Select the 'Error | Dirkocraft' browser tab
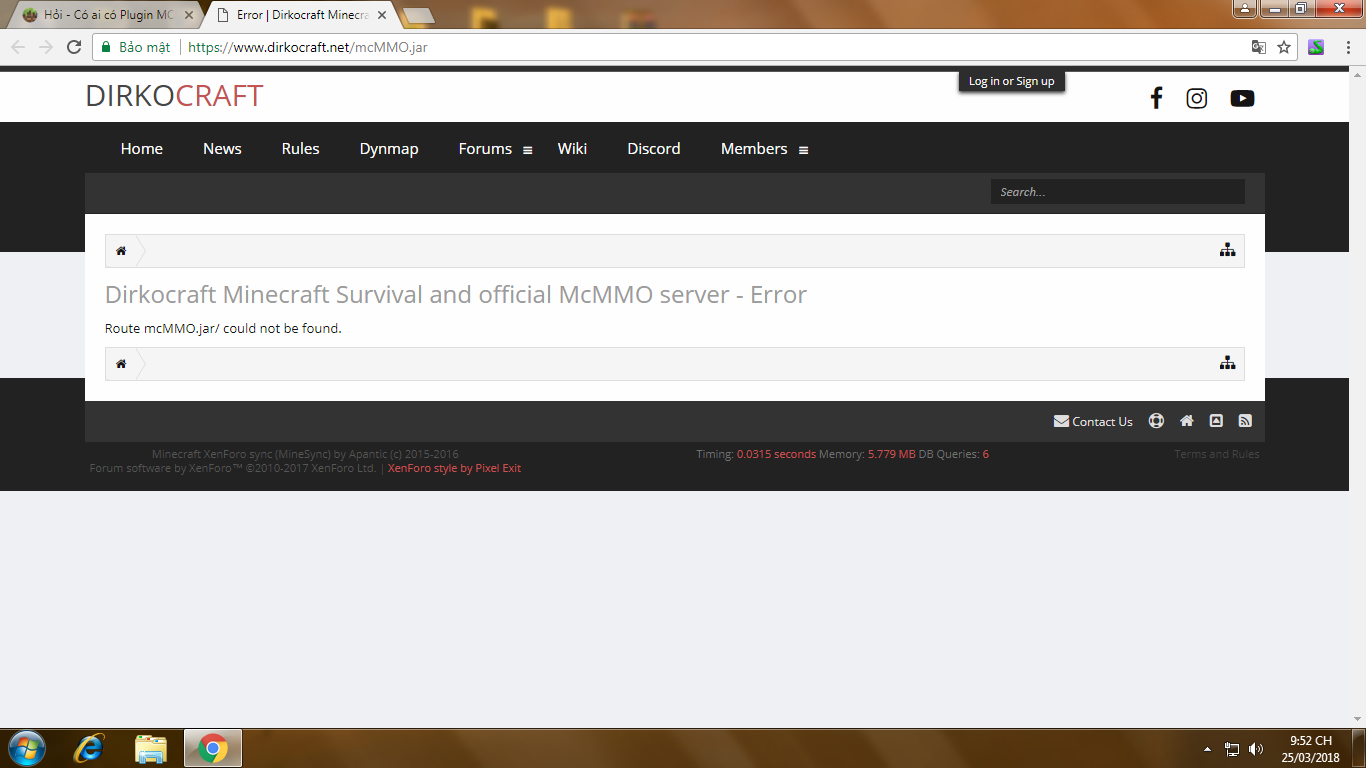The image size is (1366, 768). coord(300,15)
